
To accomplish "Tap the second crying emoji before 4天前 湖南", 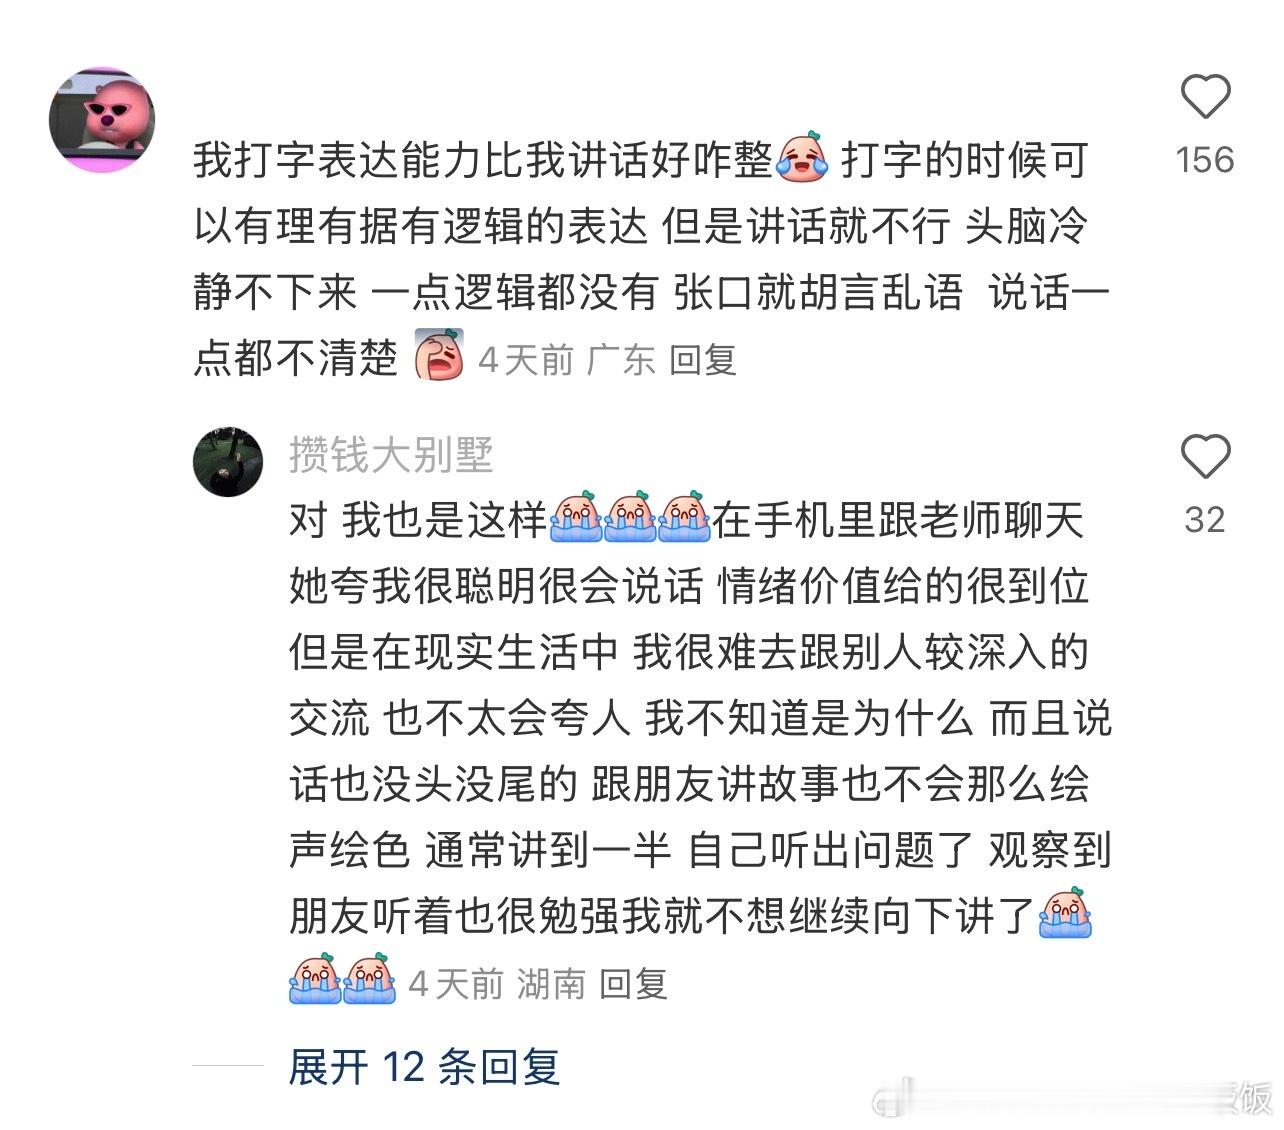I will point(369,978).
